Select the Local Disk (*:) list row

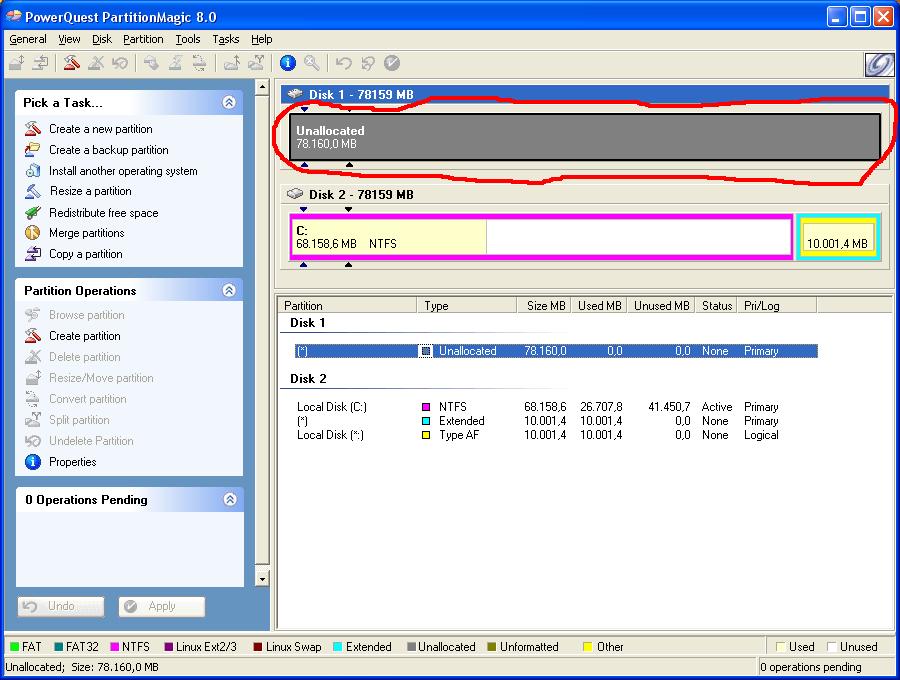[x=556, y=435]
